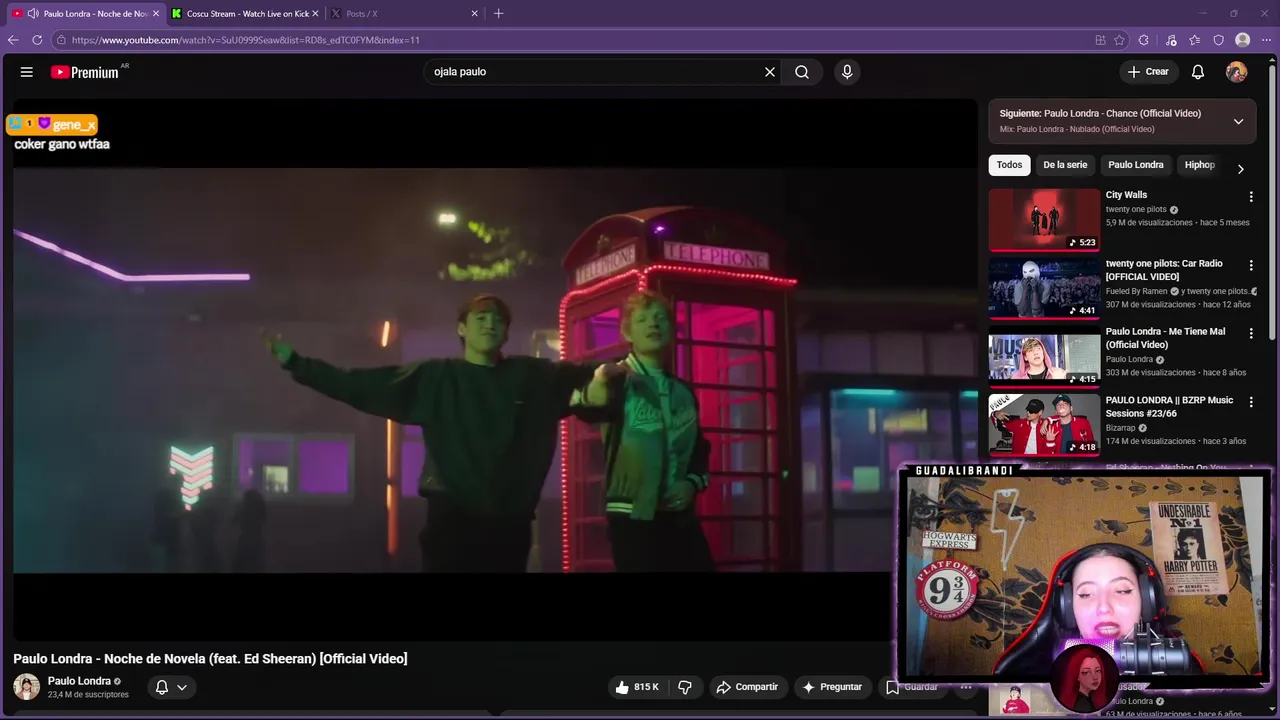Select the Paulo Londra filter chip

click(x=1135, y=165)
